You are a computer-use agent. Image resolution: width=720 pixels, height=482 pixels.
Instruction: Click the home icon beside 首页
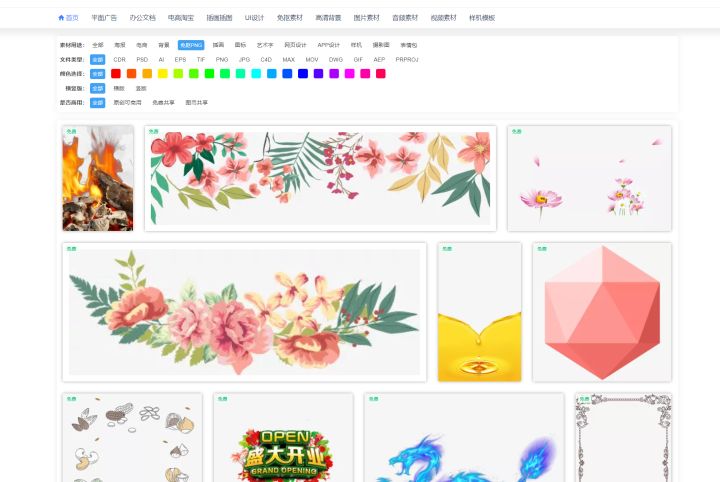coord(61,18)
